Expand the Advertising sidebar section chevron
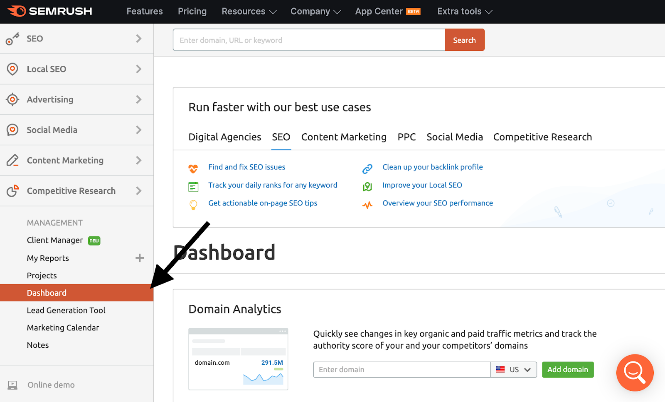Image resolution: width=665 pixels, height=402 pixels. pos(138,100)
